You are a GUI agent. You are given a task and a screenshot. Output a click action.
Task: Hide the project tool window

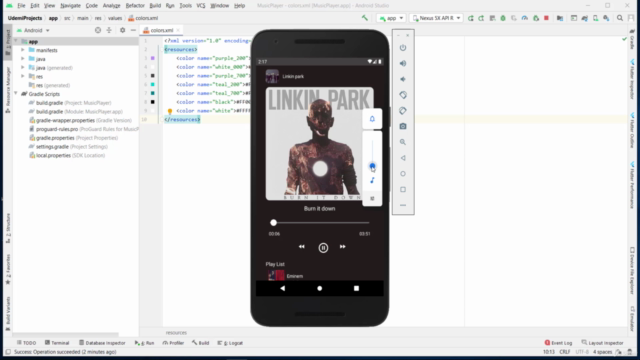pos(133,30)
